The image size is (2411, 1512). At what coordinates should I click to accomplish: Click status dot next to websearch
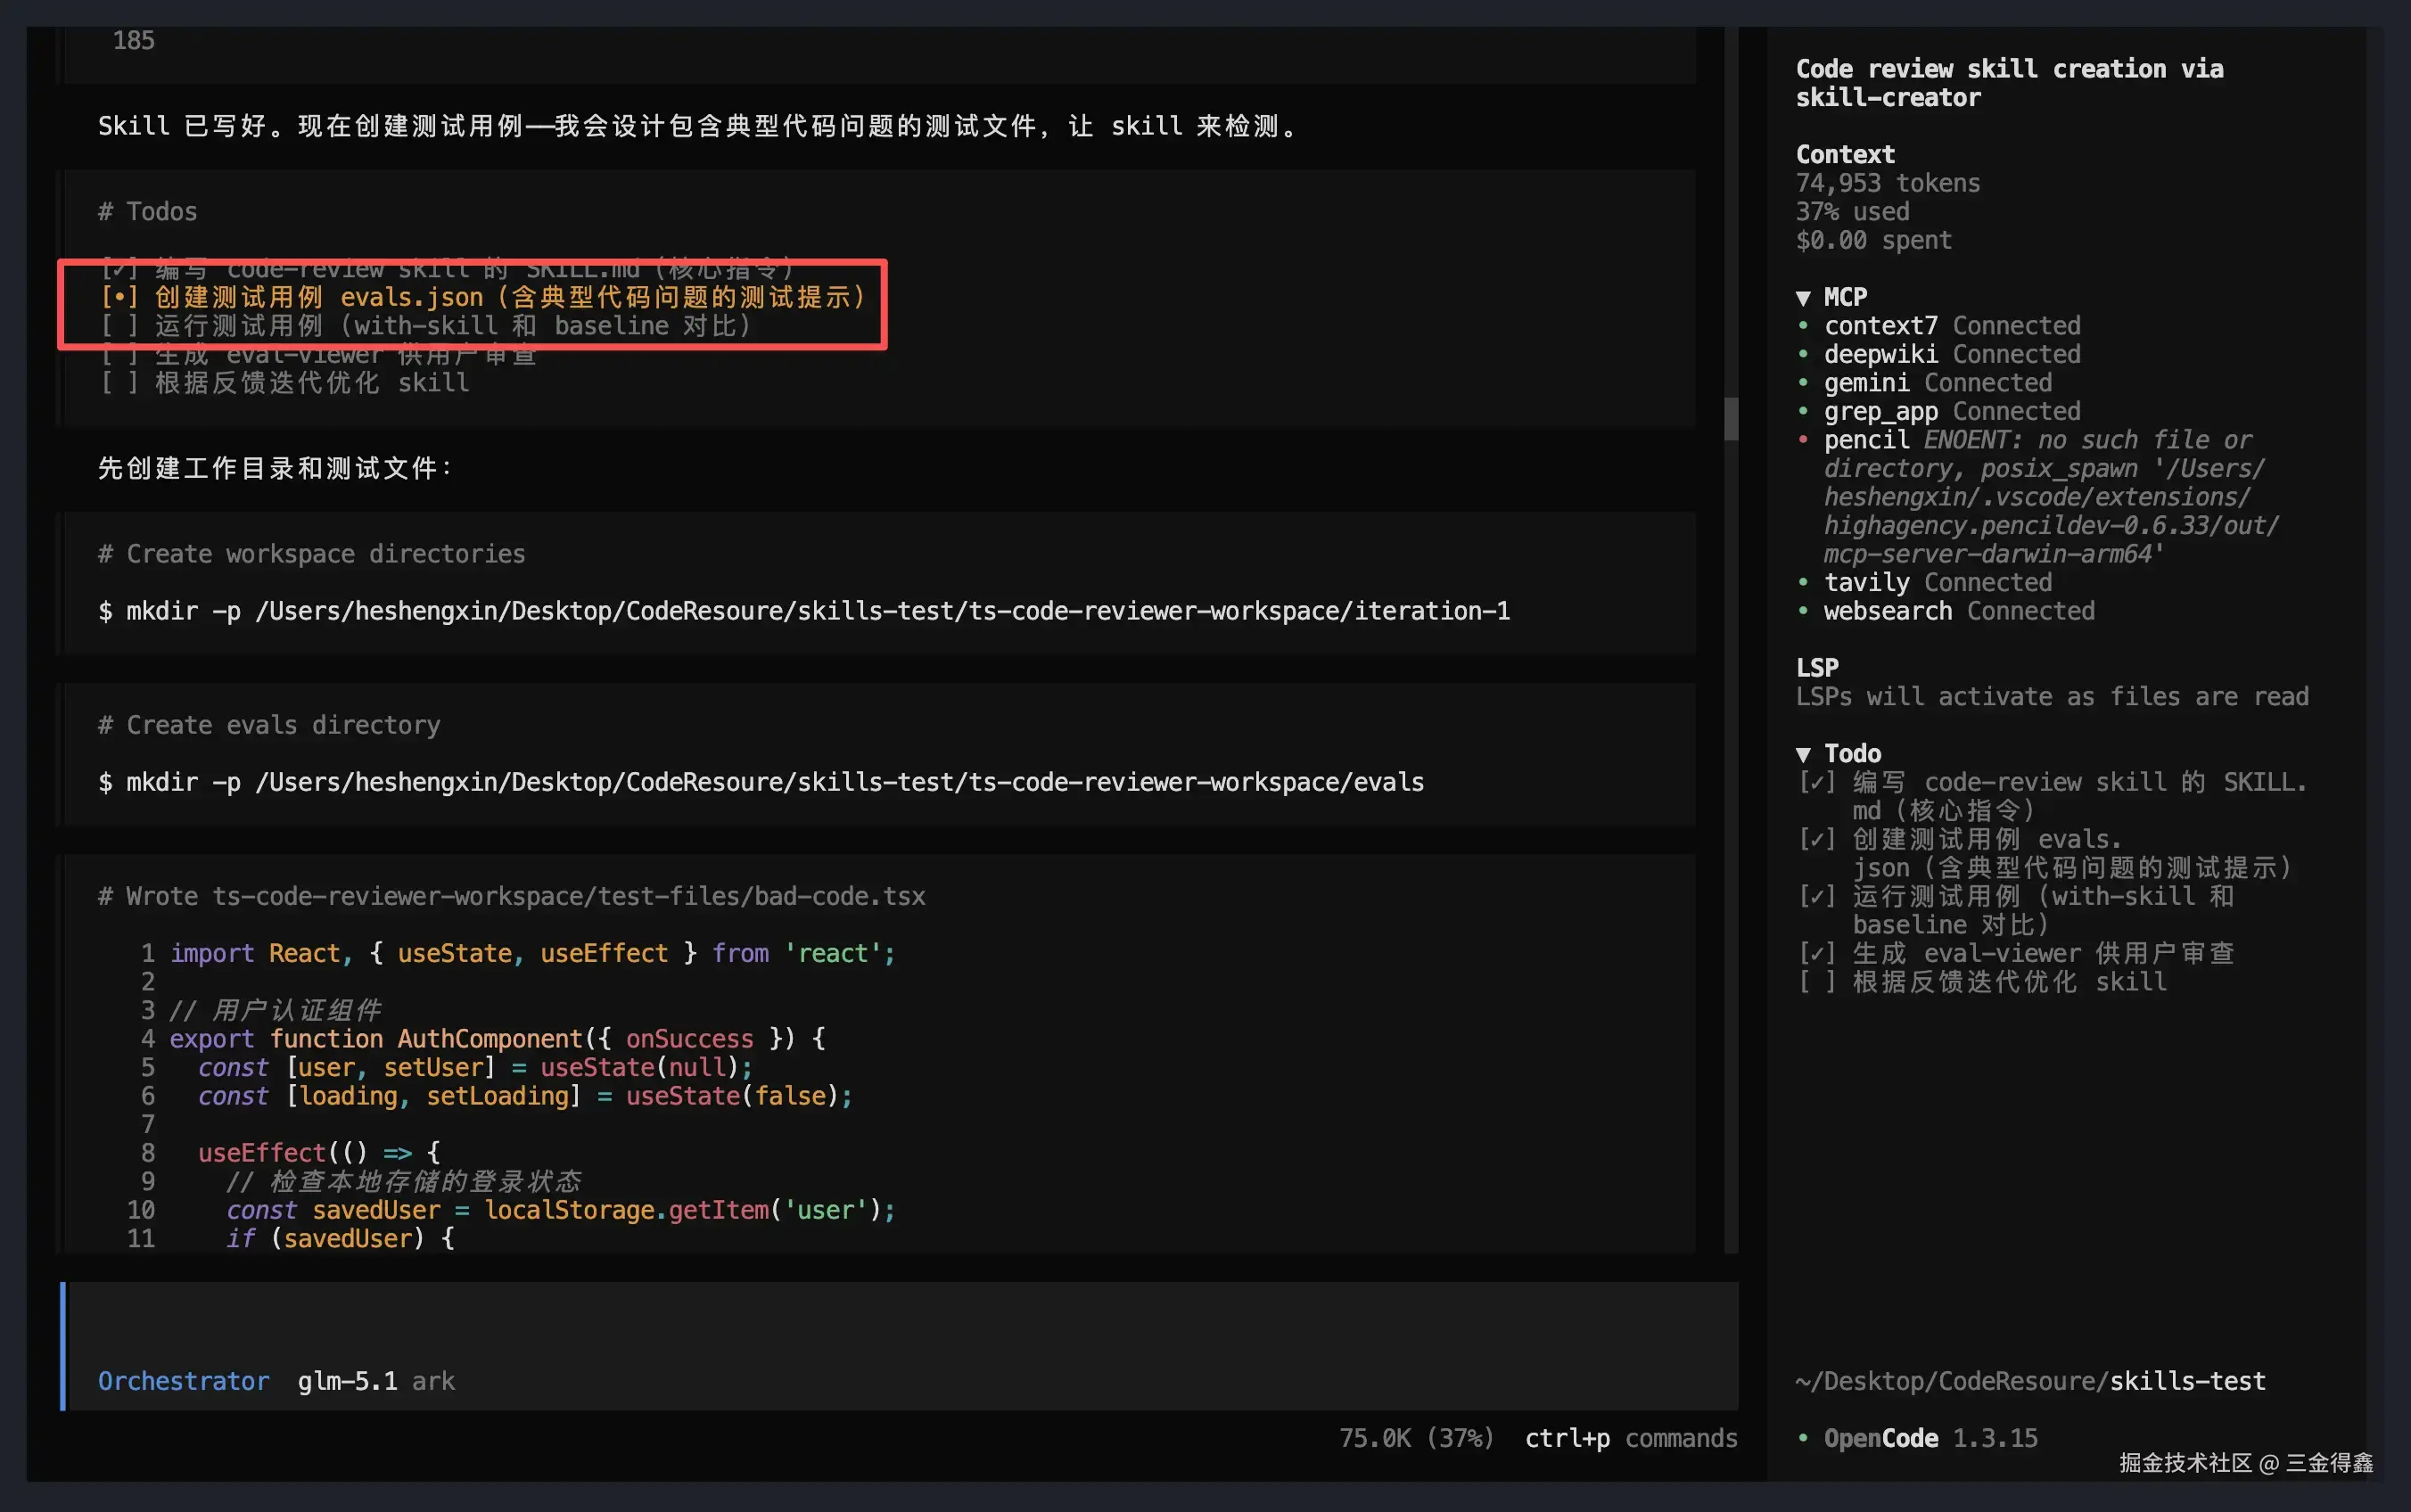1803,611
